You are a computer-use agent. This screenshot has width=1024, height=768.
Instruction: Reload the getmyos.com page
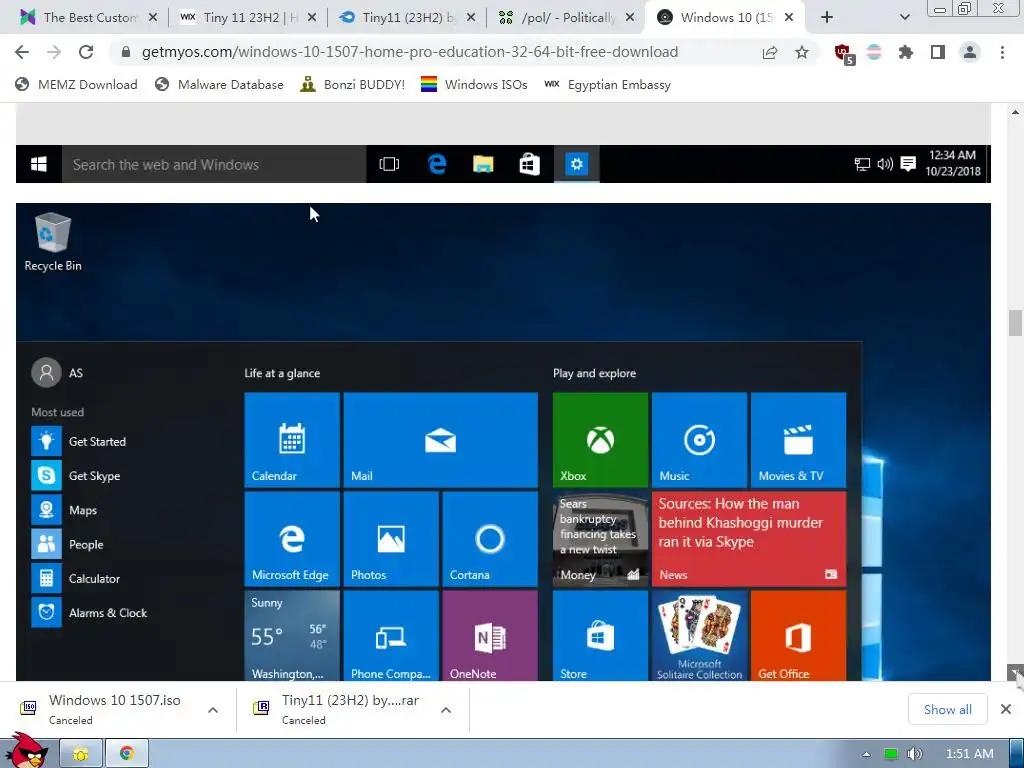pyautogui.click(x=86, y=52)
